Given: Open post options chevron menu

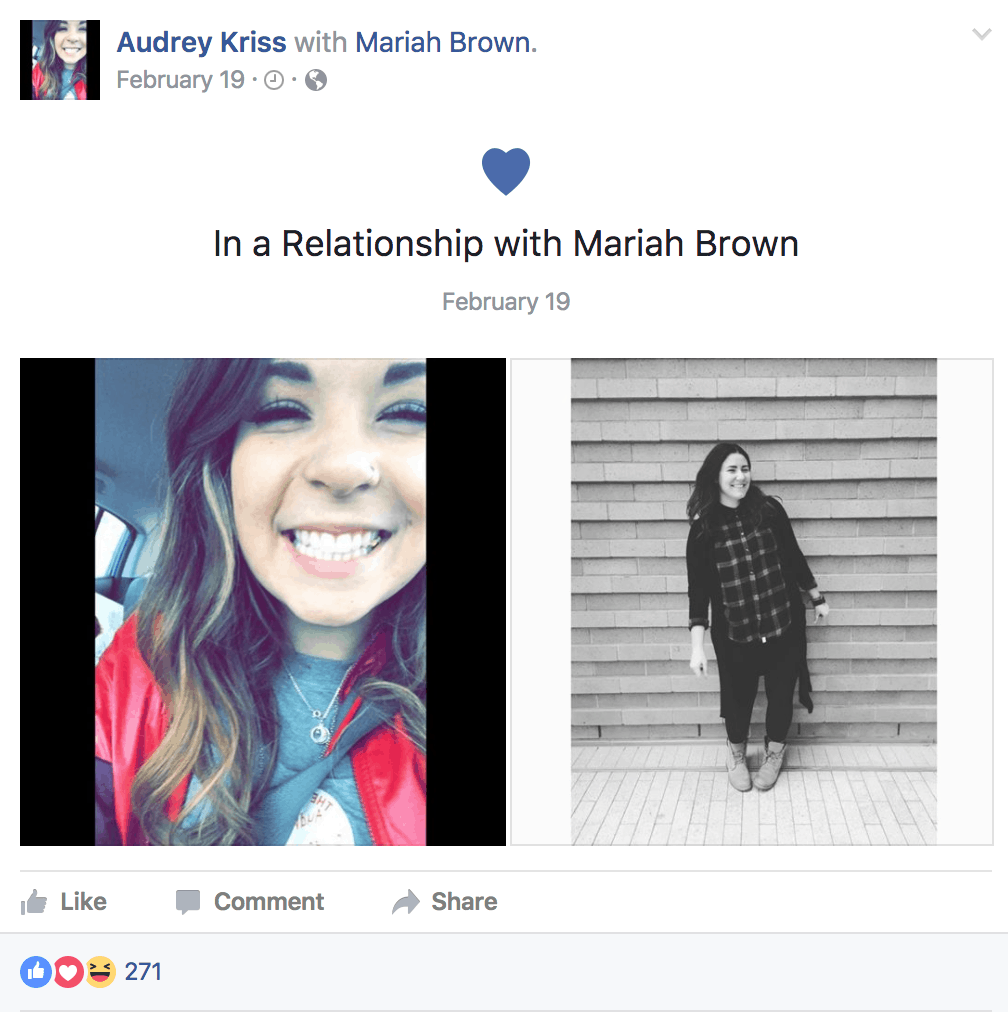Looking at the screenshot, I should point(982,34).
